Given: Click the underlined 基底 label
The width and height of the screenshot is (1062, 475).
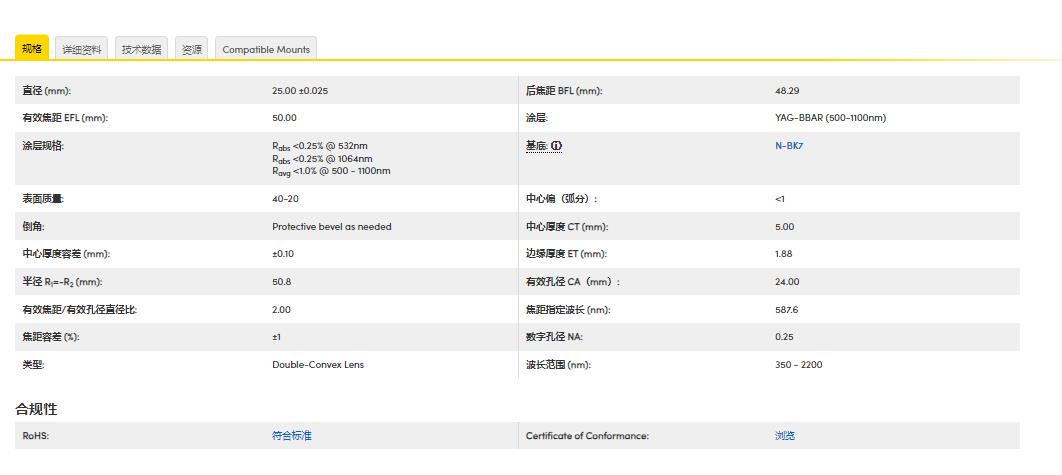Looking at the screenshot, I should (536, 146).
